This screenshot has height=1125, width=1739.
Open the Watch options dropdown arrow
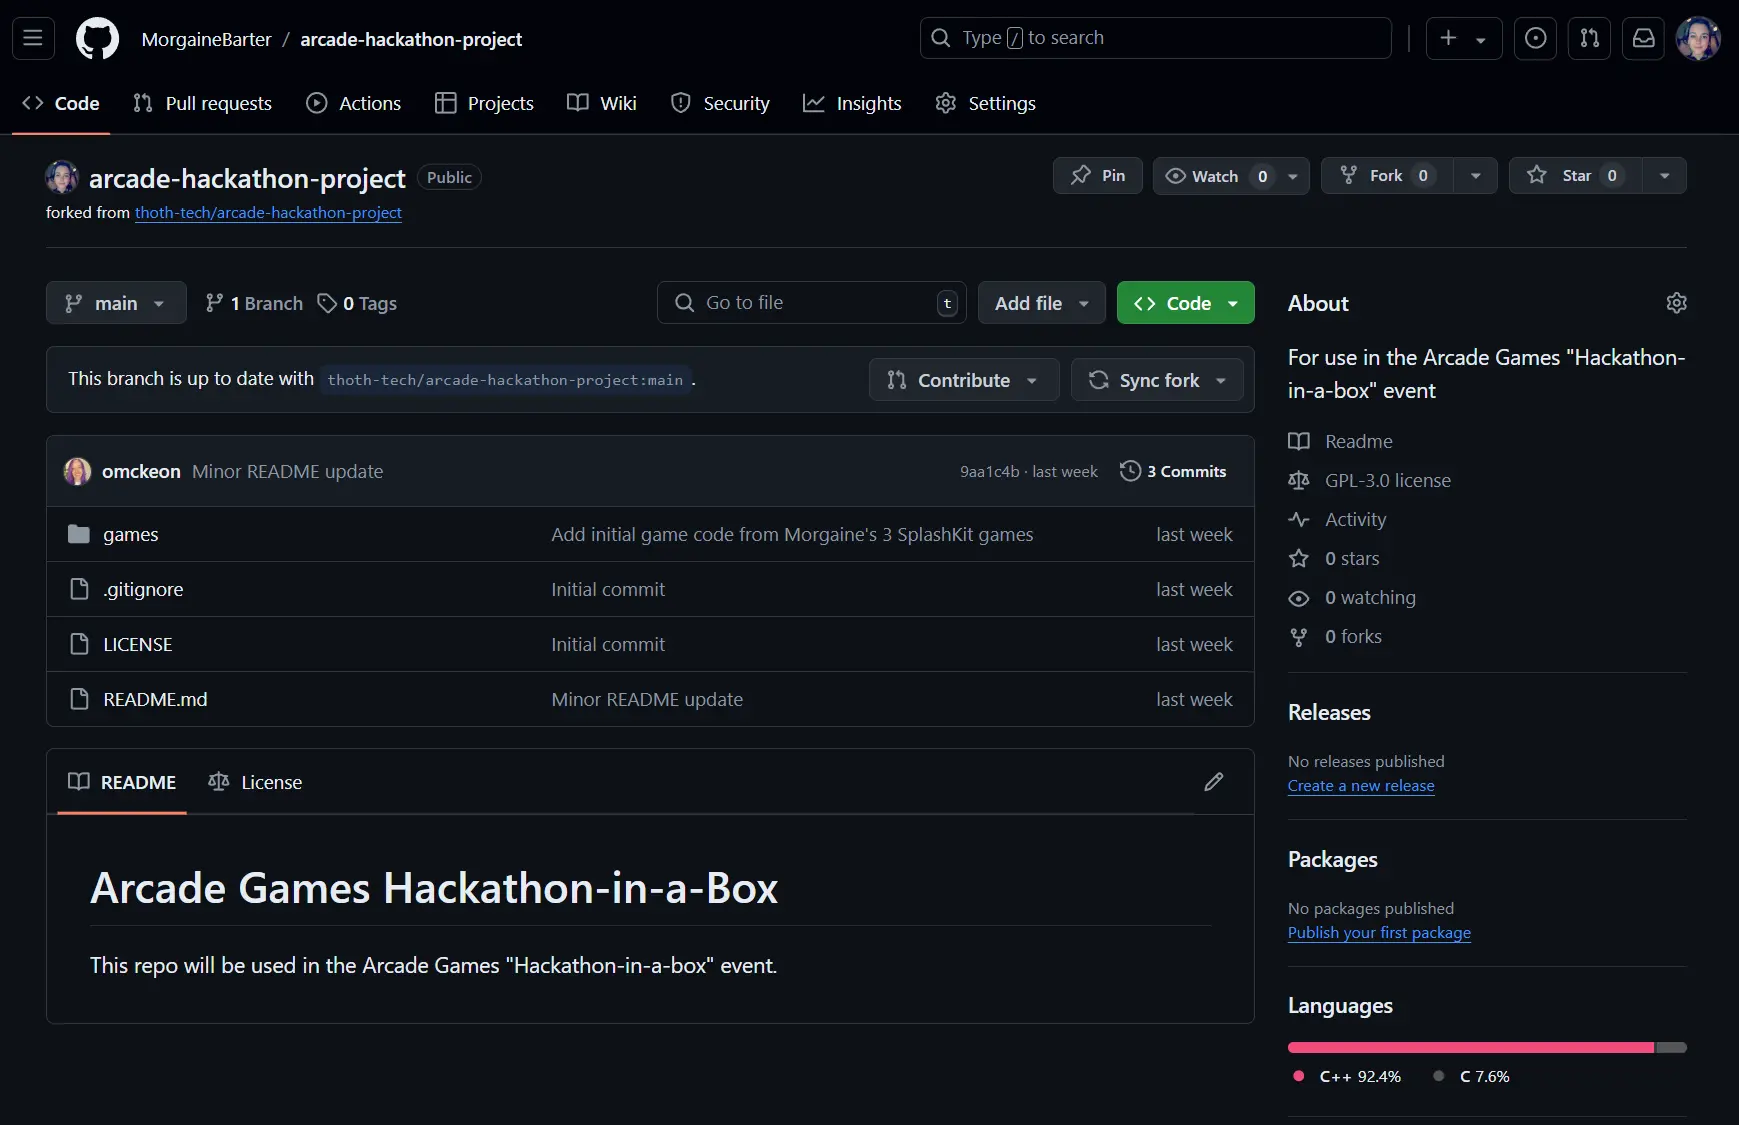(x=1292, y=176)
